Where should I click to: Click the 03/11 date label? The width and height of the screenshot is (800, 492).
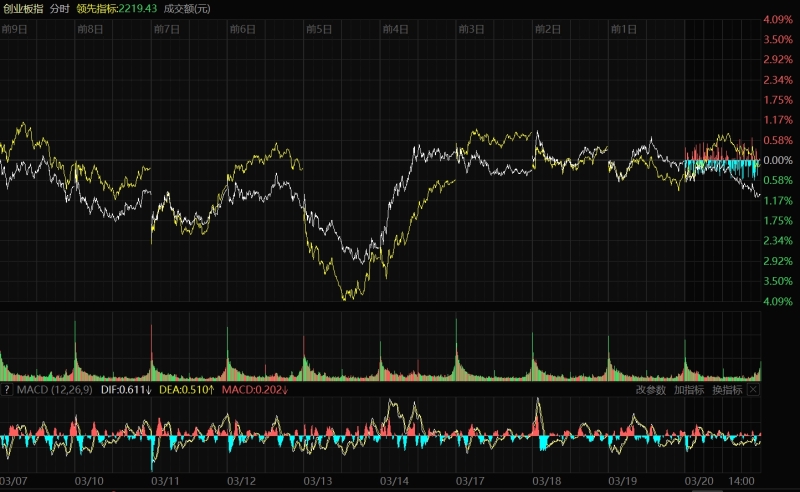[165, 481]
